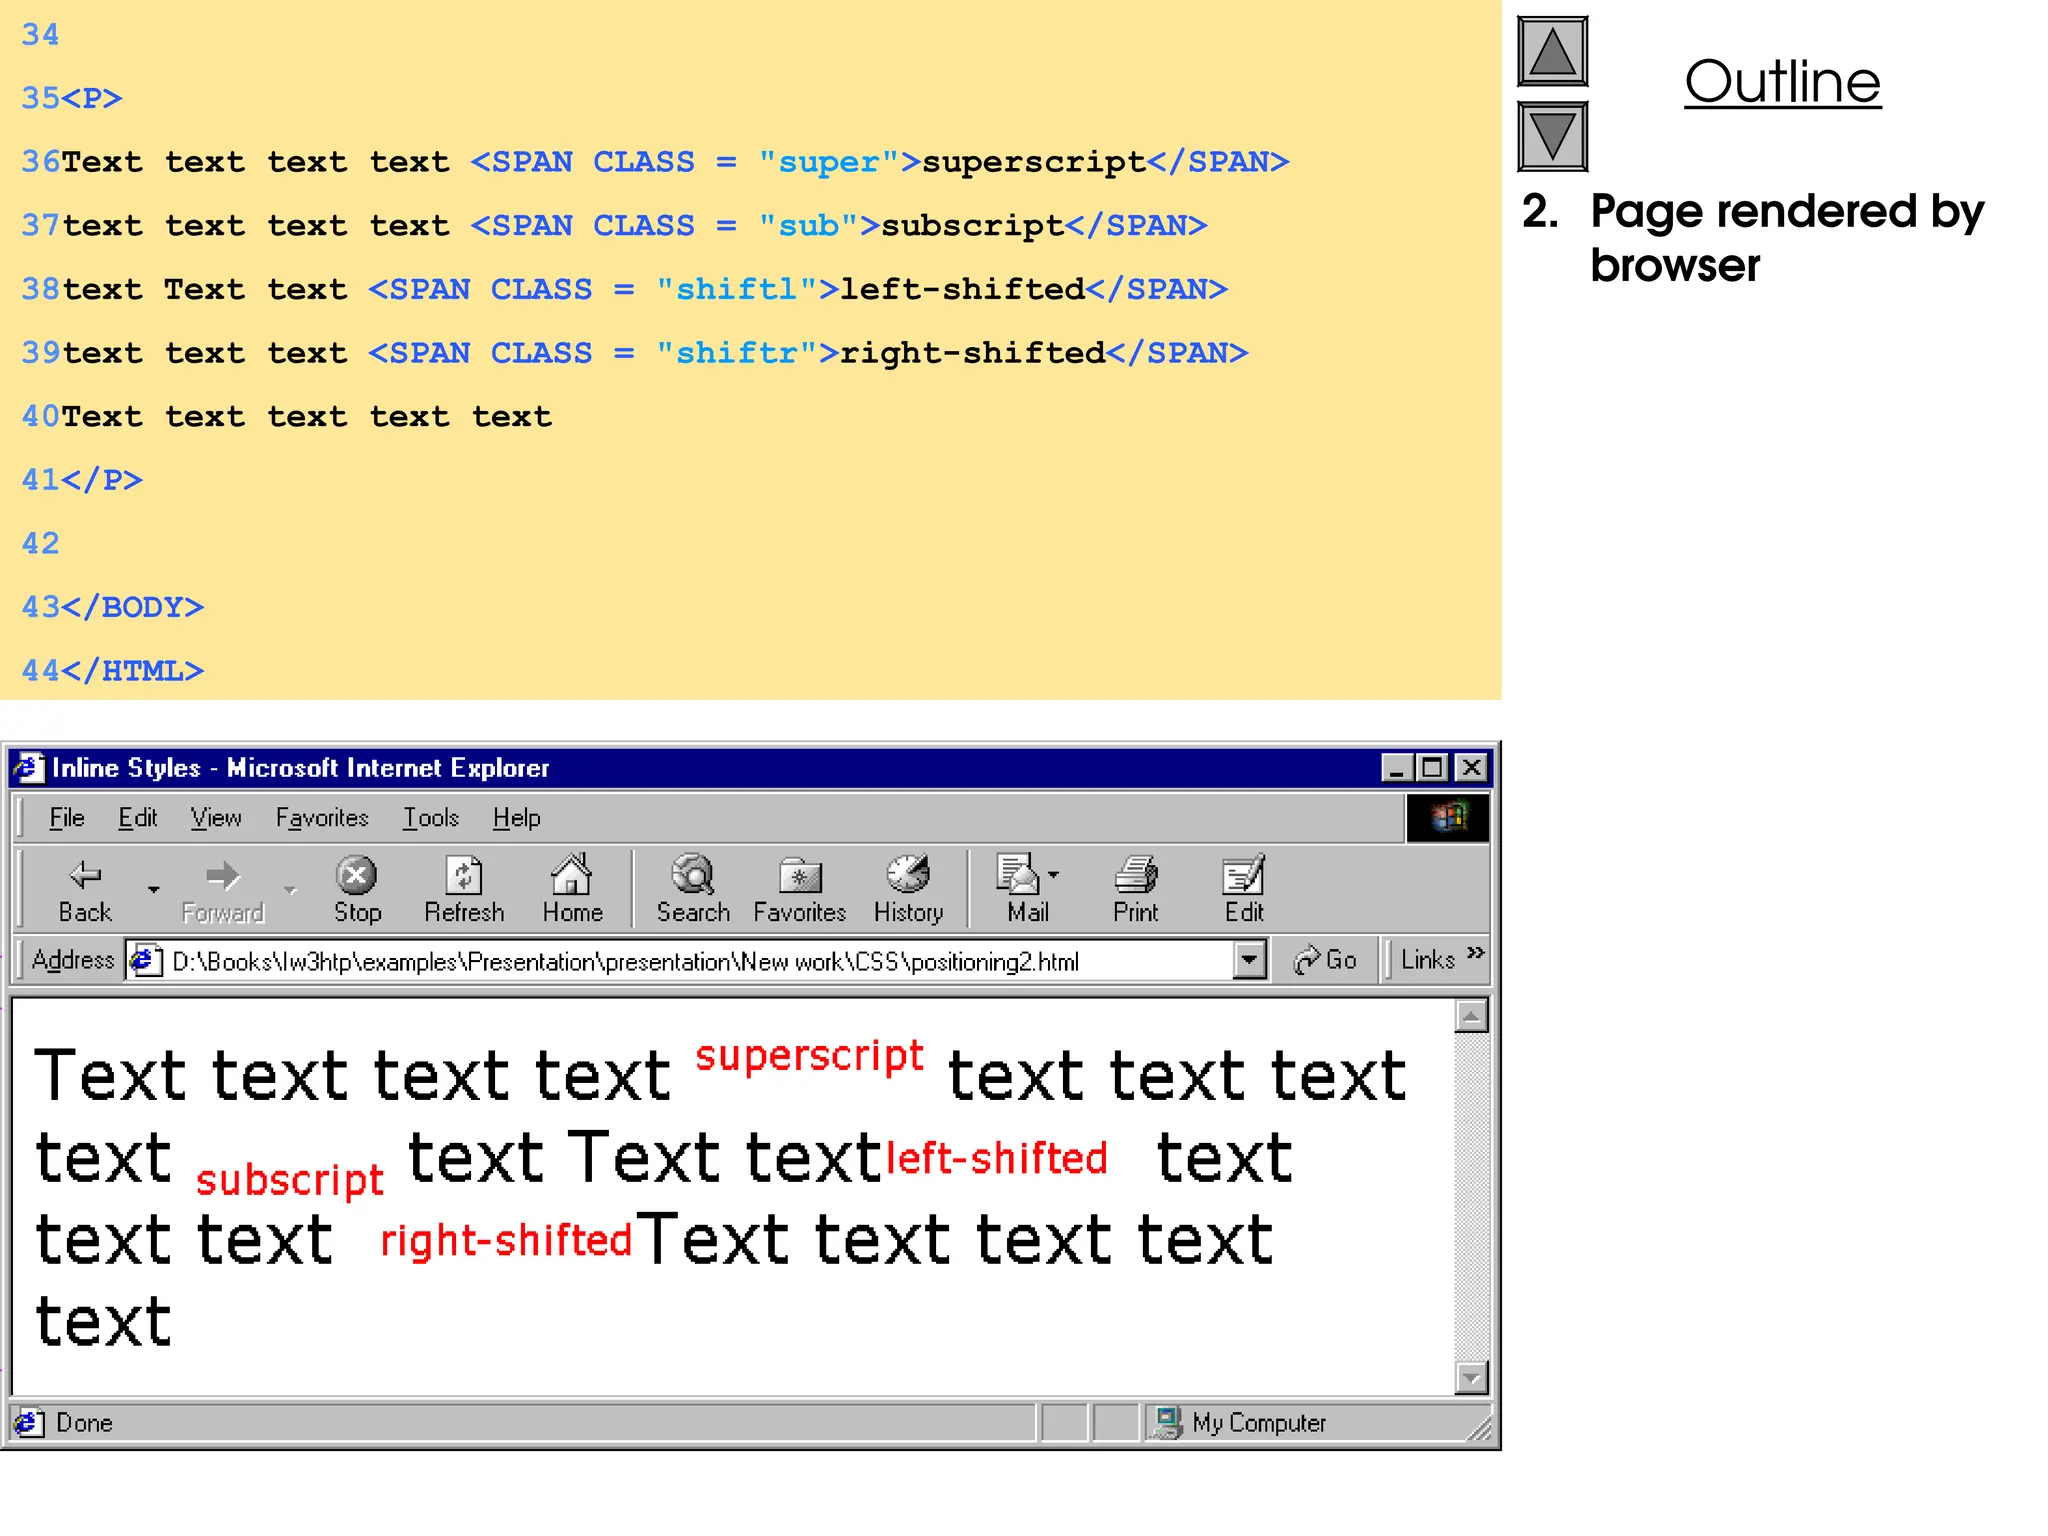This screenshot has width=2048, height=1536.
Task: Expand the Back button history dropdown arrow
Action: [x=153, y=888]
